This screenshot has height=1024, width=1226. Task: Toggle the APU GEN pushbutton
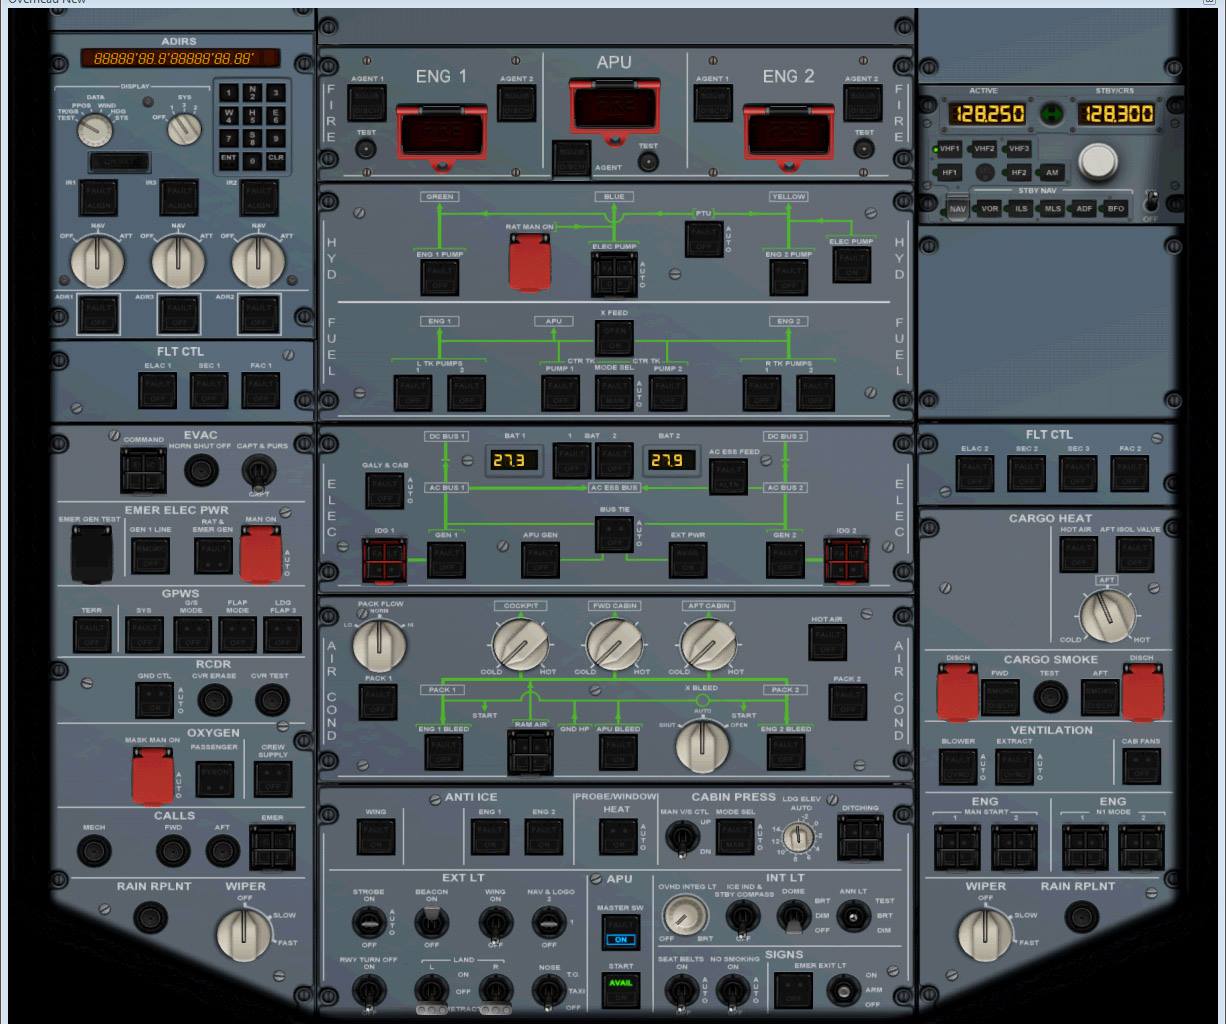click(x=540, y=560)
